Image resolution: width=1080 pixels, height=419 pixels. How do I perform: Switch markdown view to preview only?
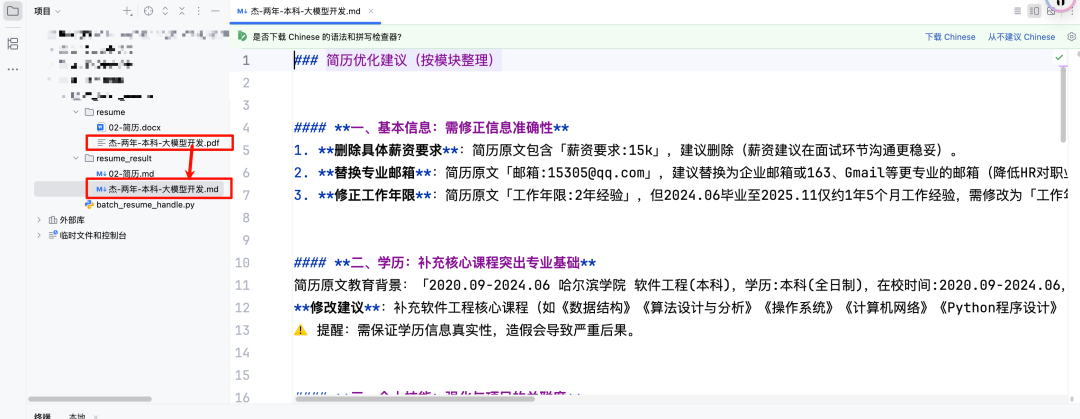(x=1051, y=11)
